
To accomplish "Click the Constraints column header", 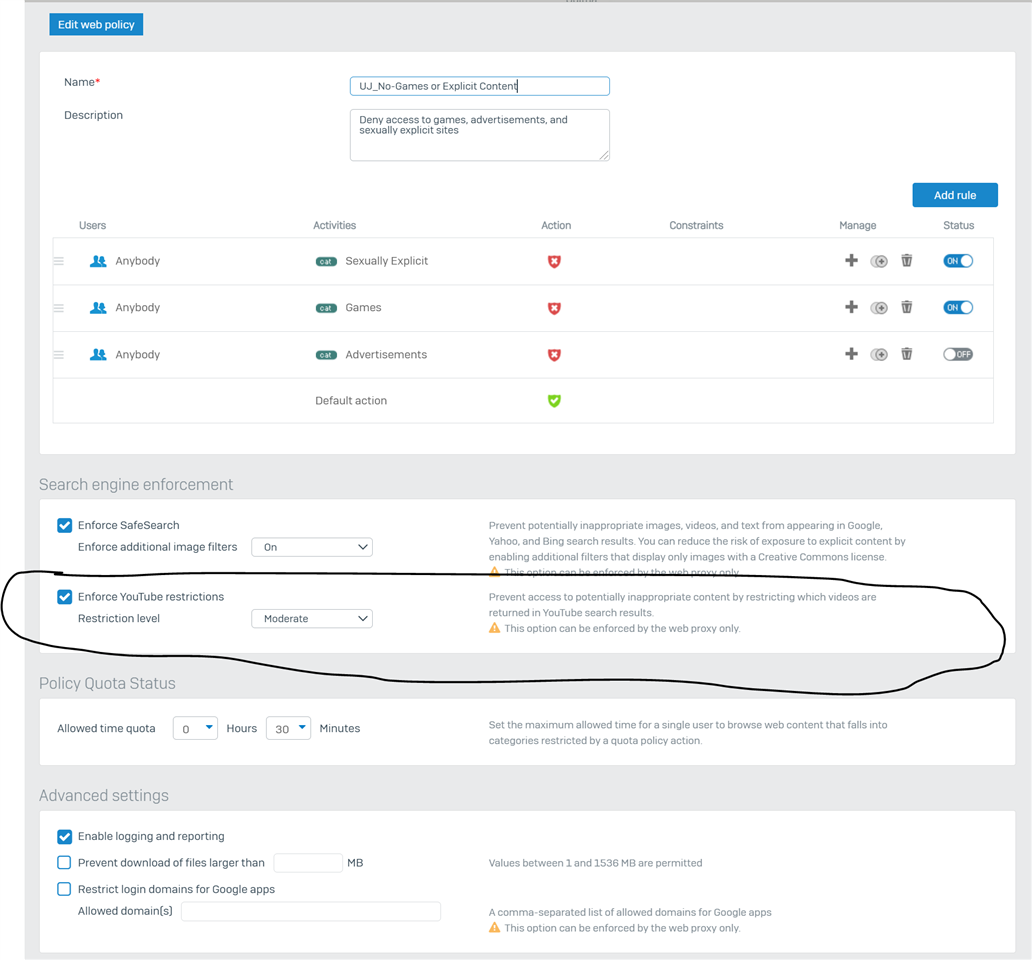I will (x=696, y=225).
